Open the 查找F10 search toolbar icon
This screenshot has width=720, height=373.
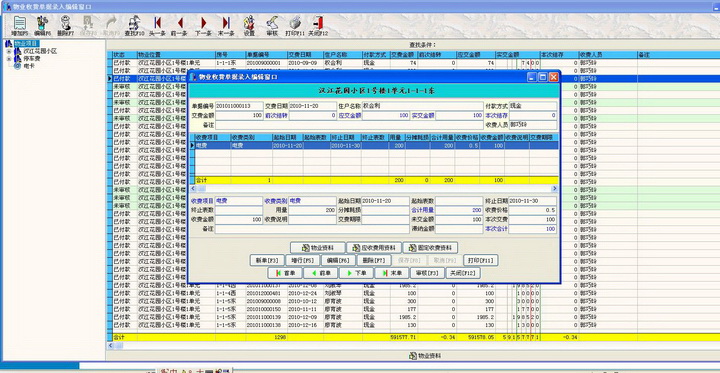pos(135,26)
